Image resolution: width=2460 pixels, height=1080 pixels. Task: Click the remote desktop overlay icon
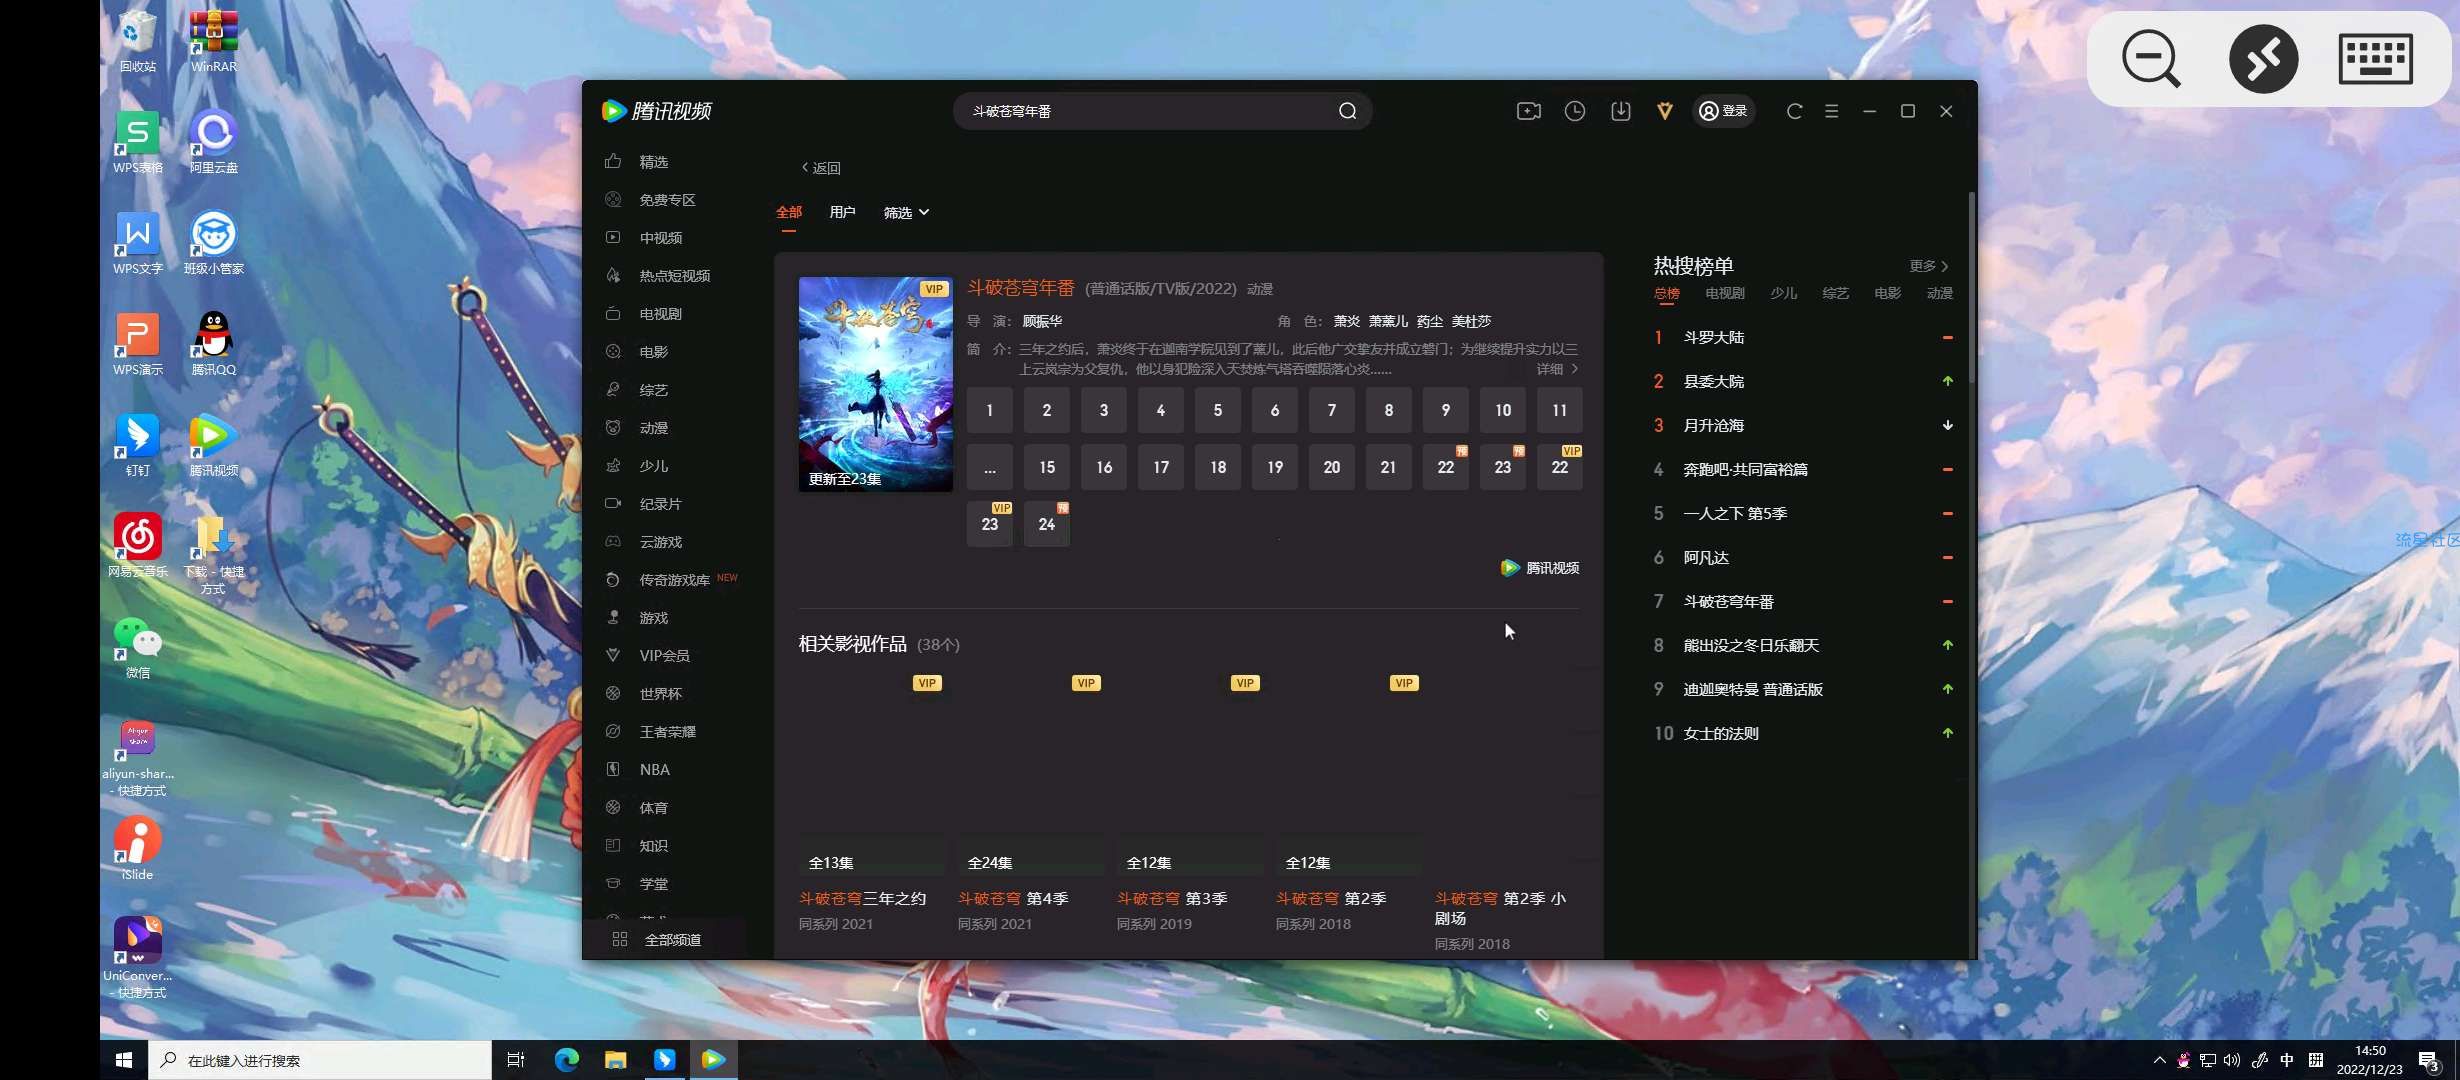click(x=2263, y=59)
